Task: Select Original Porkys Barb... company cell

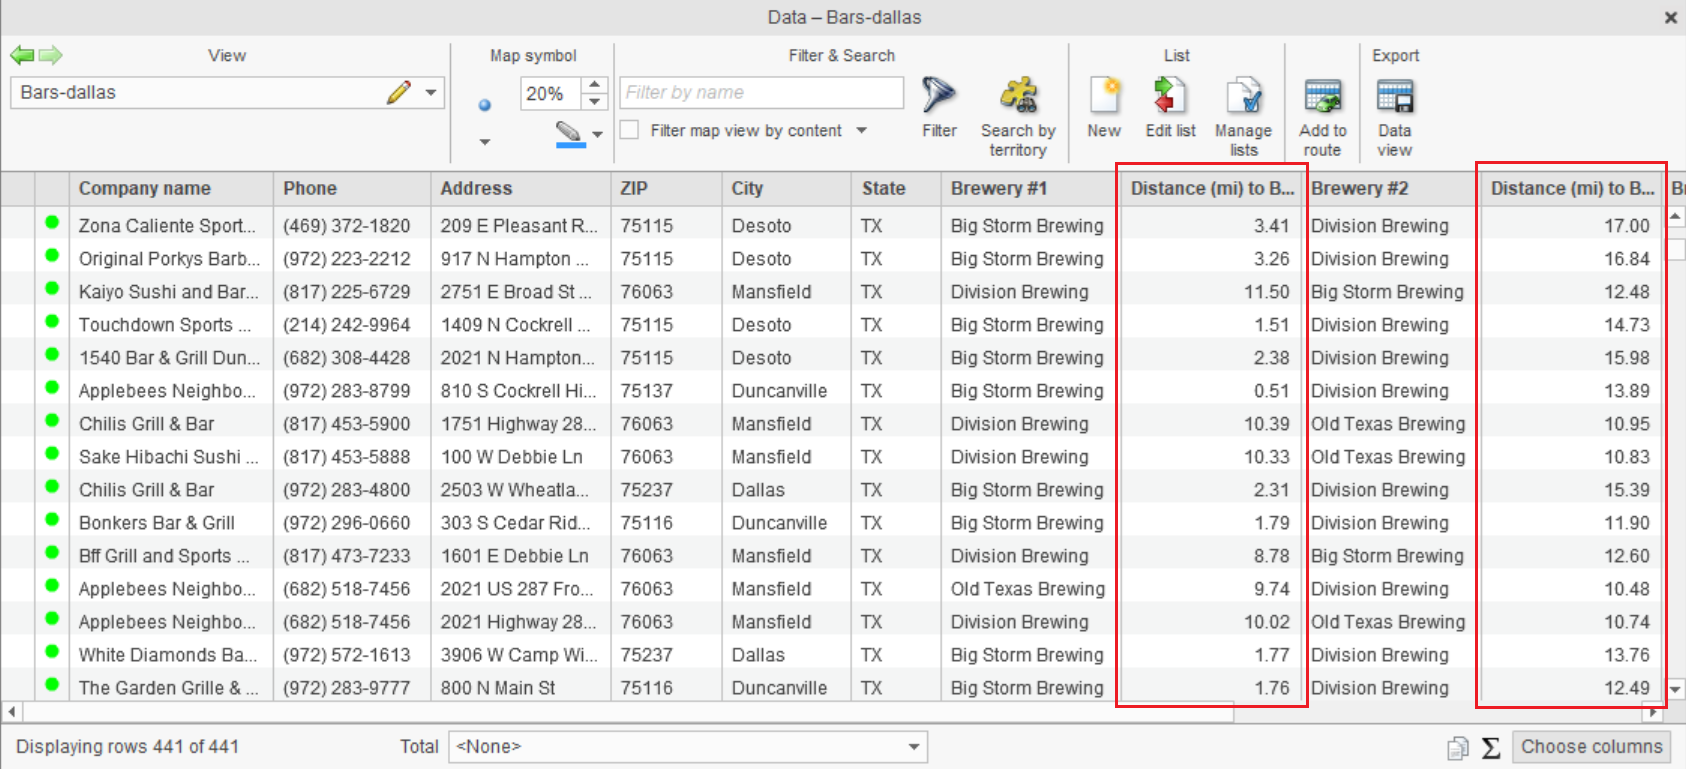Action: point(169,259)
